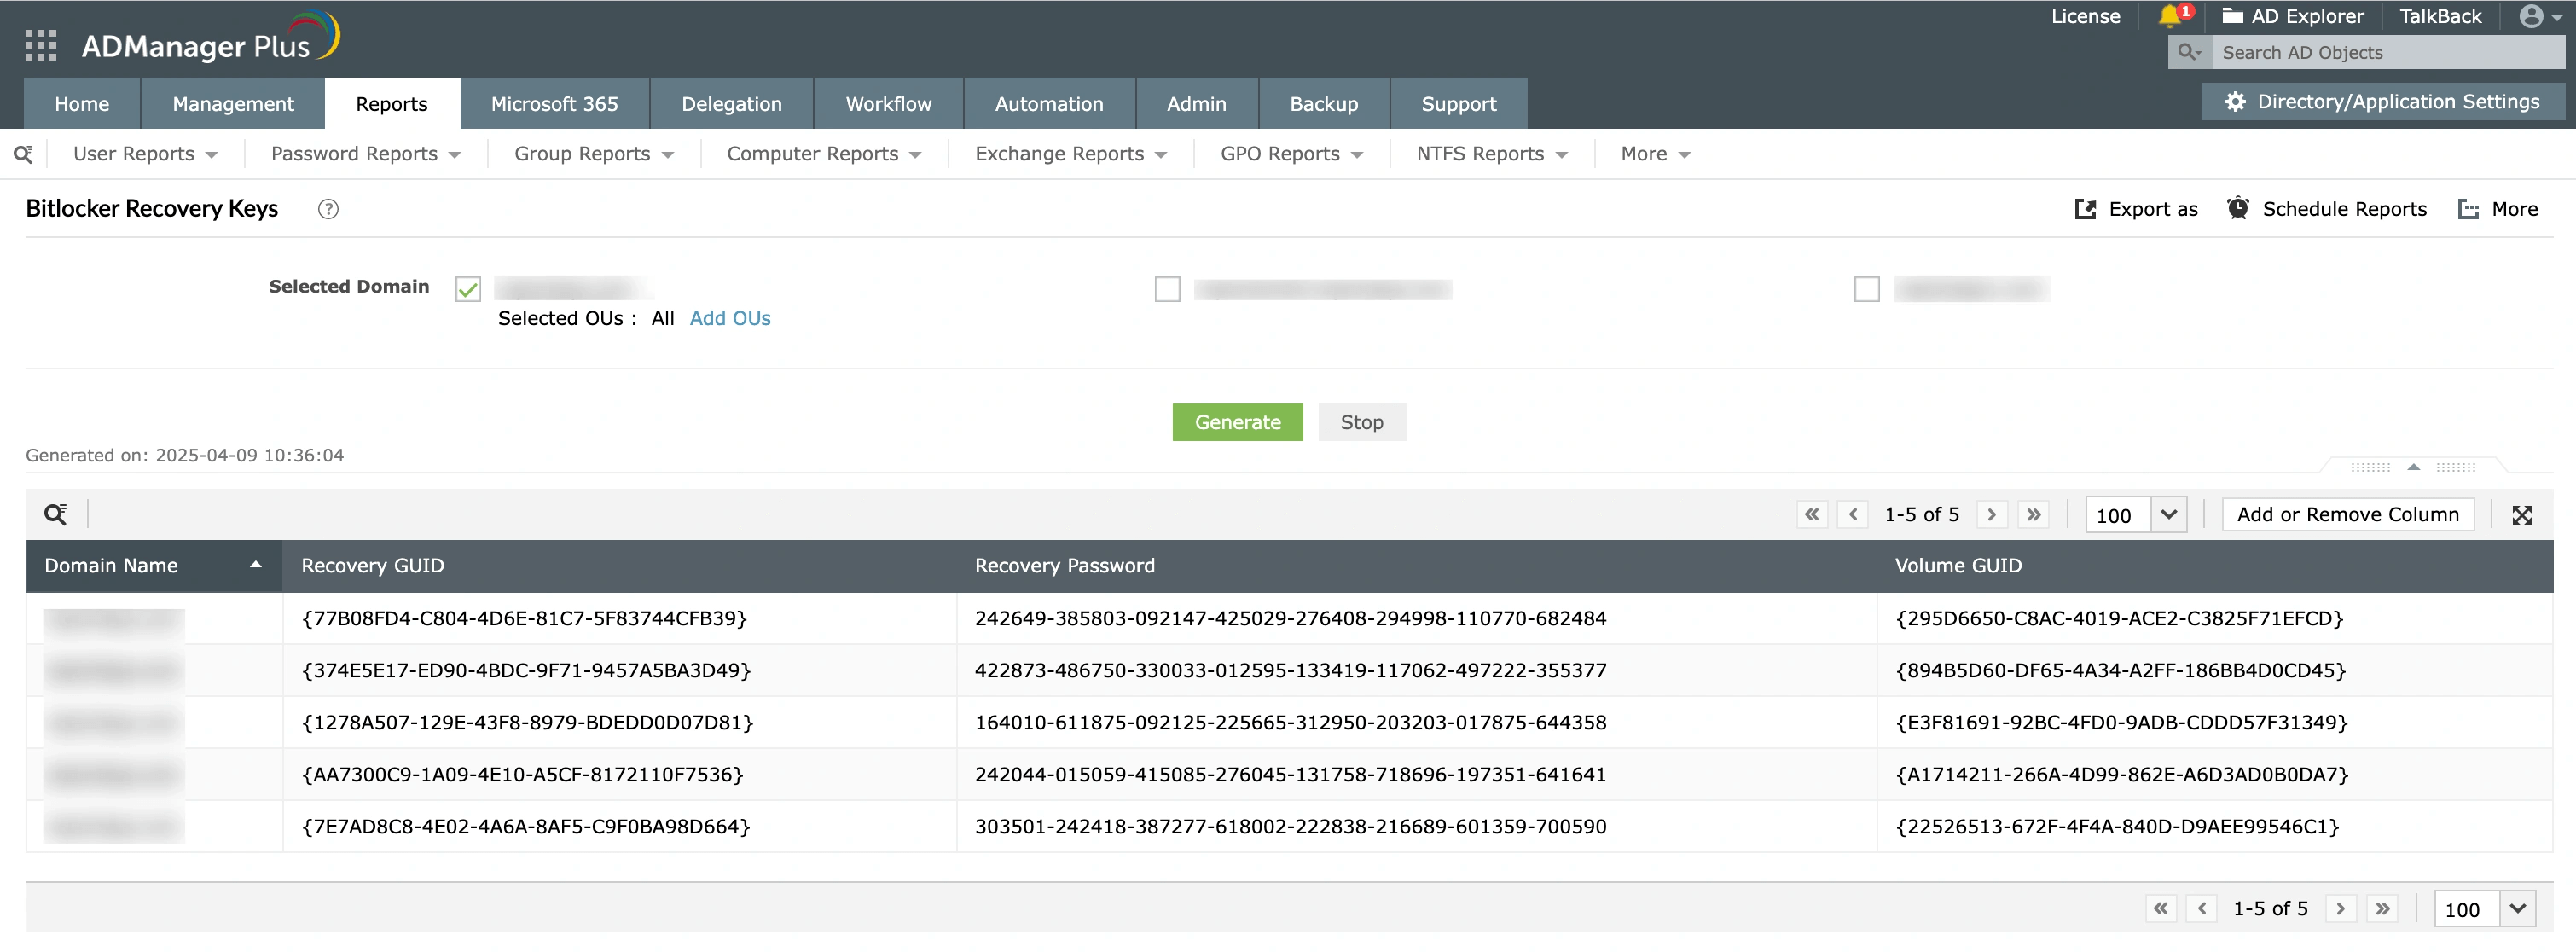Sort by the Domain Name column header
The height and width of the screenshot is (952, 2576).
(153, 566)
